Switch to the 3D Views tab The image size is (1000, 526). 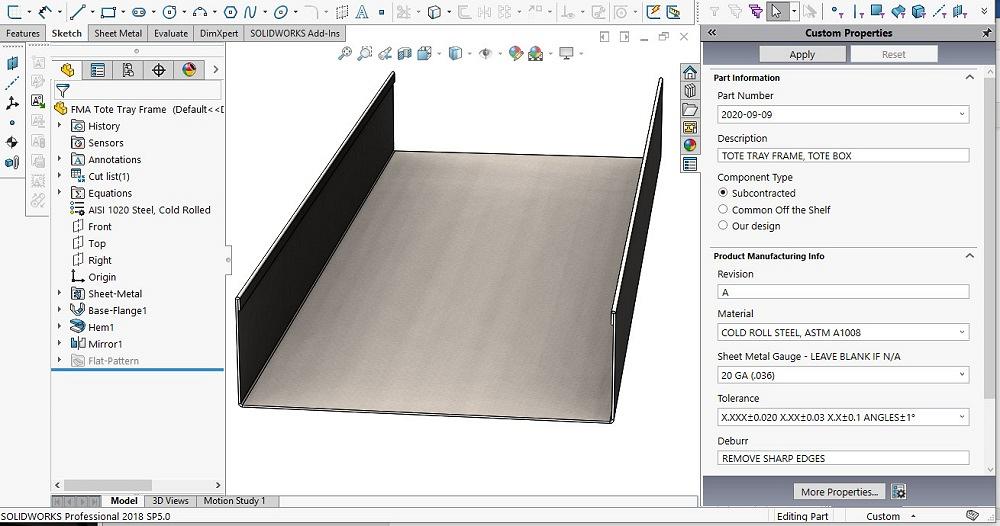click(x=170, y=500)
